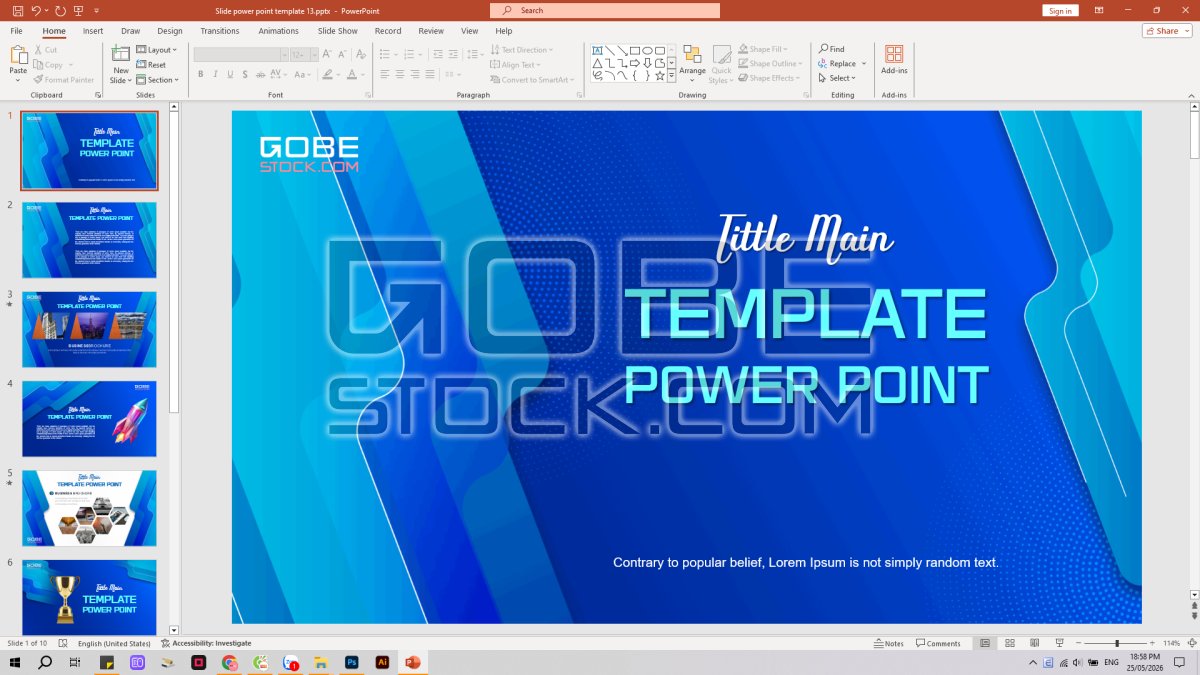Viewport: 1200px width, 675px height.
Task: Open the Add-ins icon
Action: [x=894, y=54]
